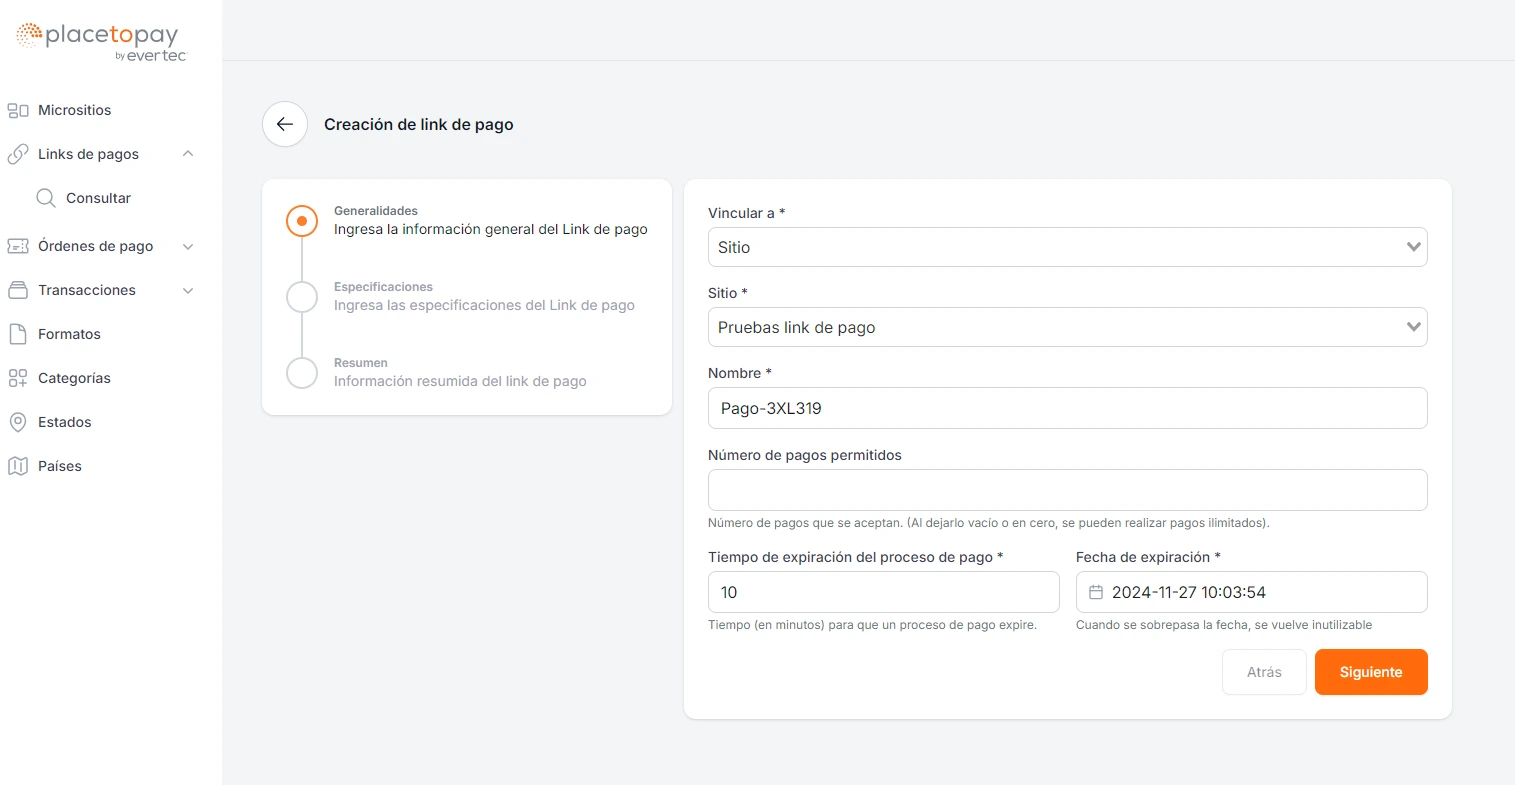Screen dimensions: 1515x785
Task: Click the Número de pagos permitidos field
Action: [x=1067, y=490]
